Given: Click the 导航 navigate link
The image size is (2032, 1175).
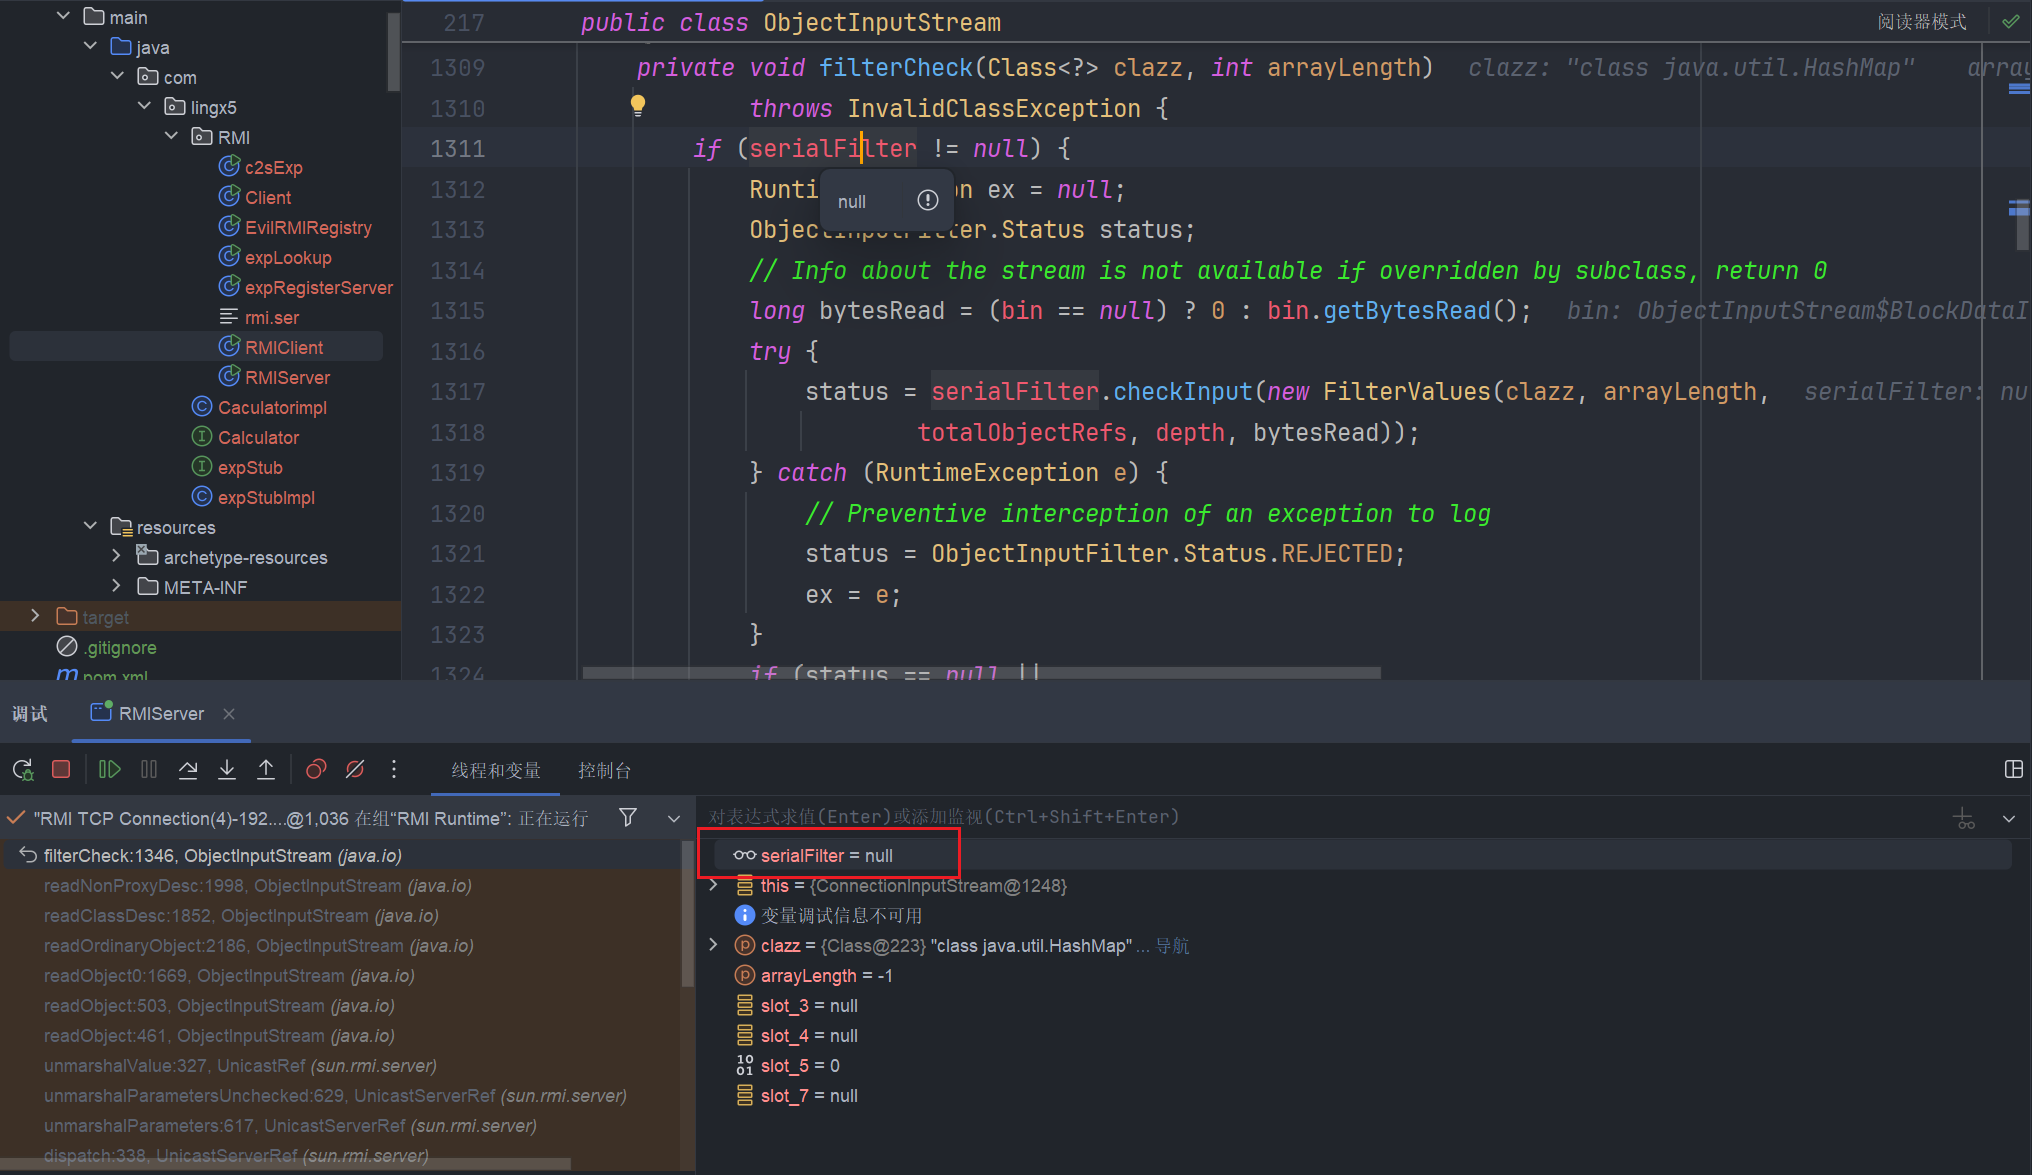Looking at the screenshot, I should pyautogui.click(x=1172, y=946).
